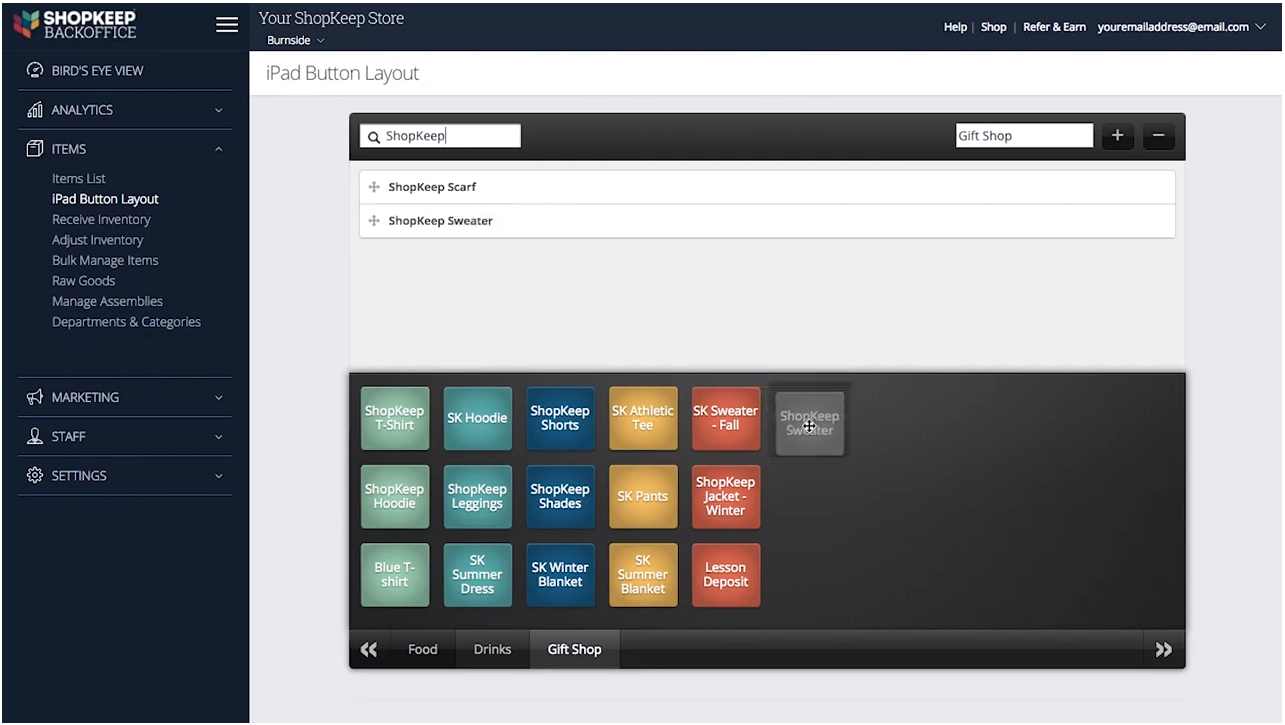Open Bird's Eye View
Image resolution: width=1285 pixels, height=725 pixels.
(x=97, y=70)
